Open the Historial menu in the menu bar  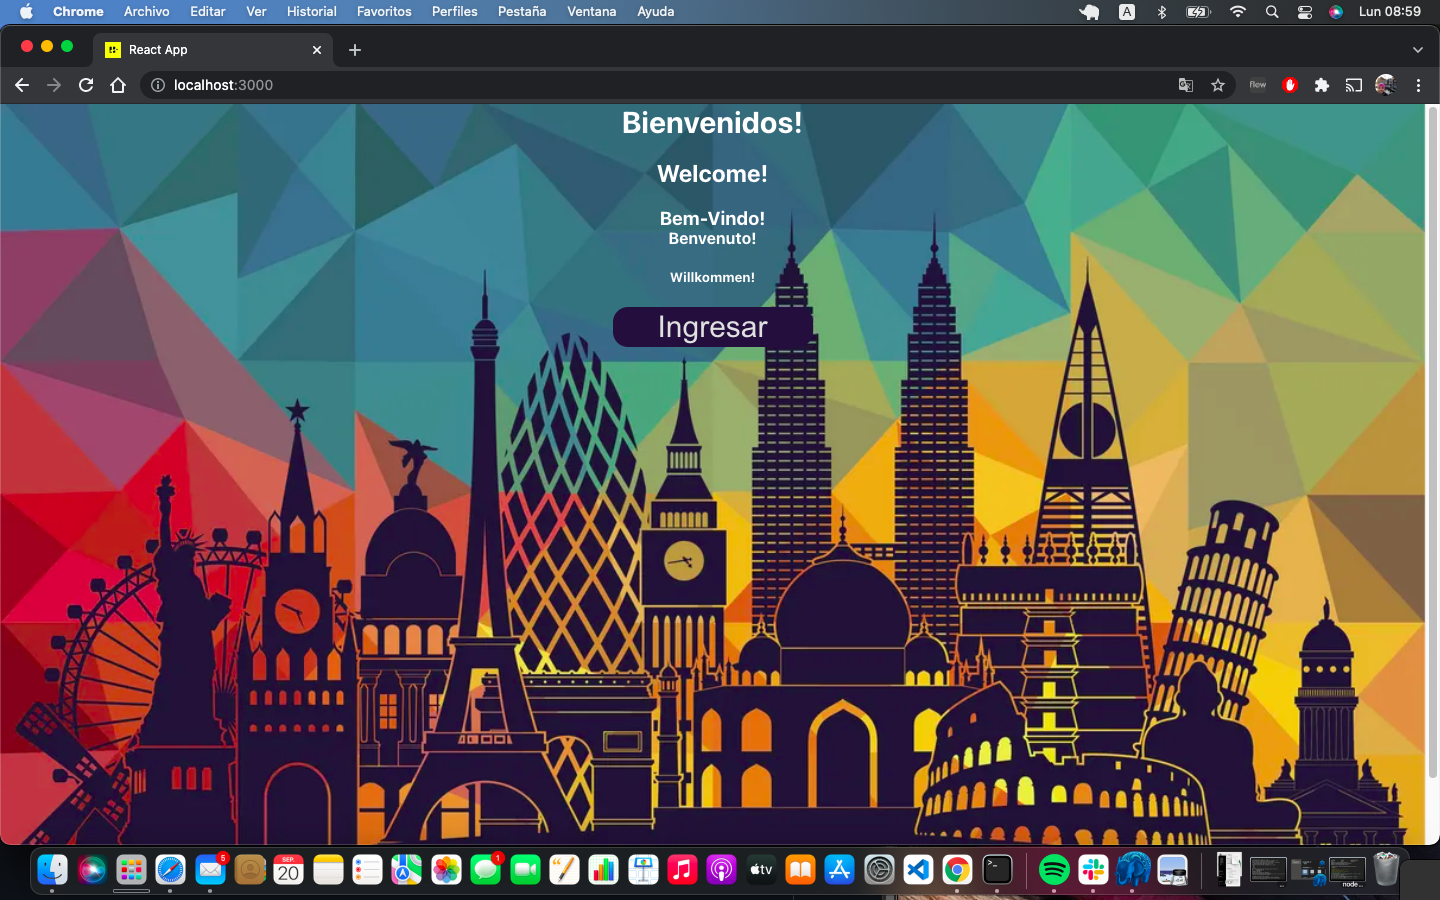coord(311,11)
